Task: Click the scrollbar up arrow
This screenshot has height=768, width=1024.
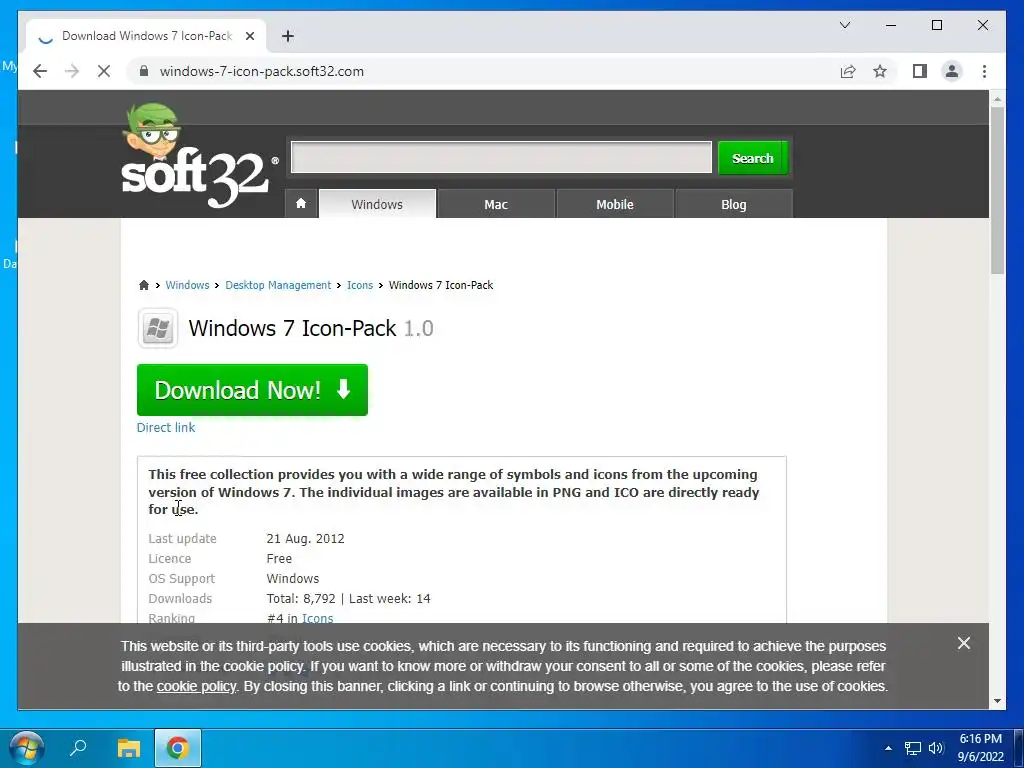Action: tap(997, 99)
